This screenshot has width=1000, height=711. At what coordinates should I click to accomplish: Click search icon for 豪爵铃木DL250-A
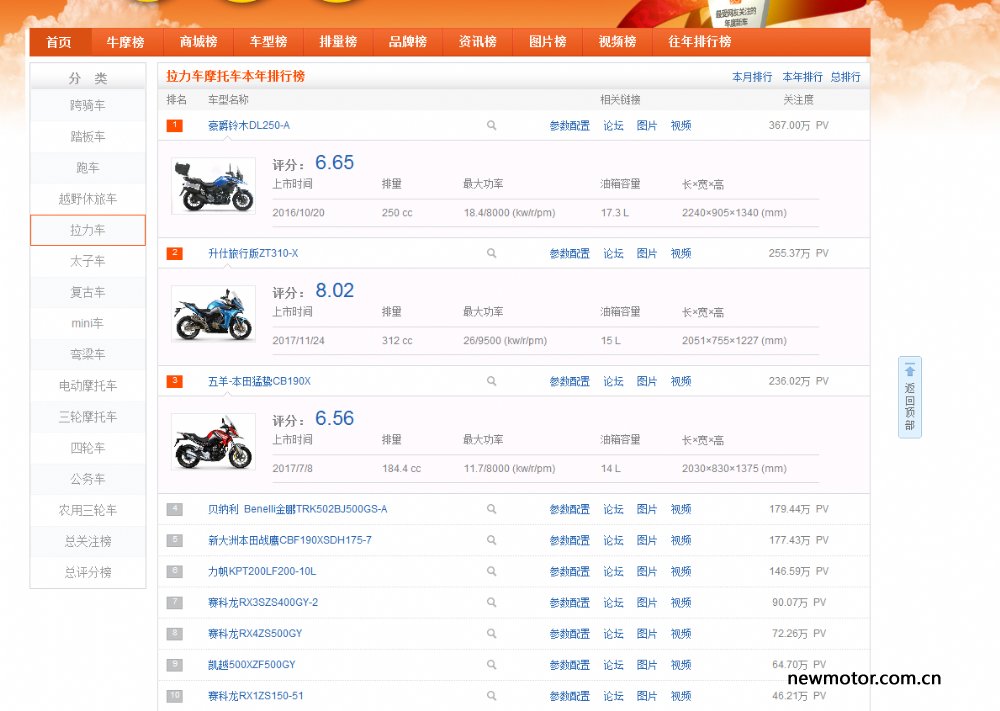[x=491, y=126]
